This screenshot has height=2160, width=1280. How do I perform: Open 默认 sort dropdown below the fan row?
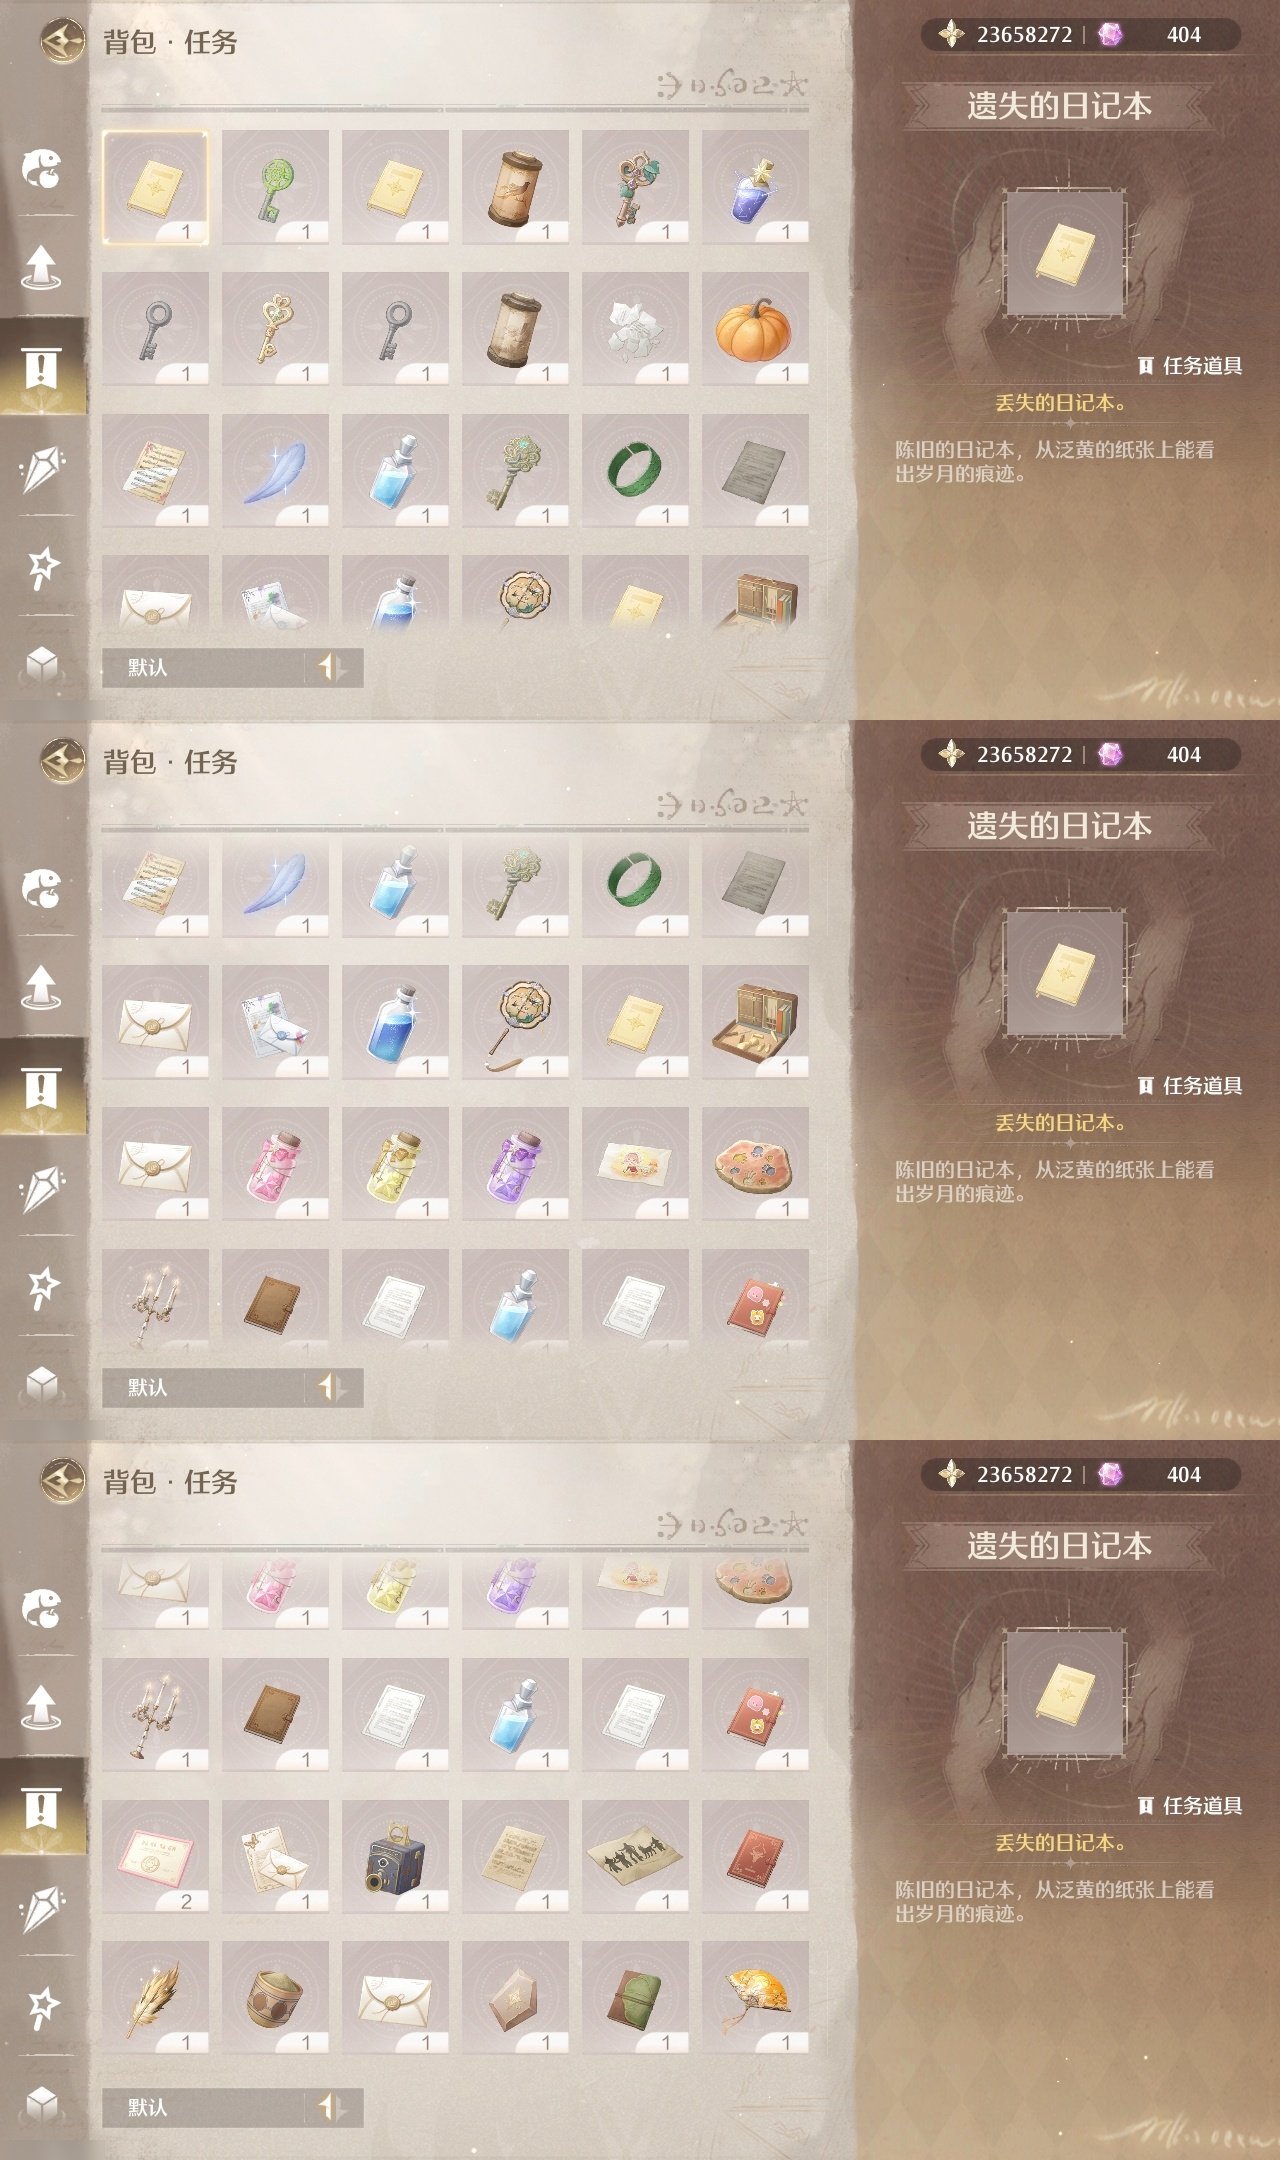232,2107
